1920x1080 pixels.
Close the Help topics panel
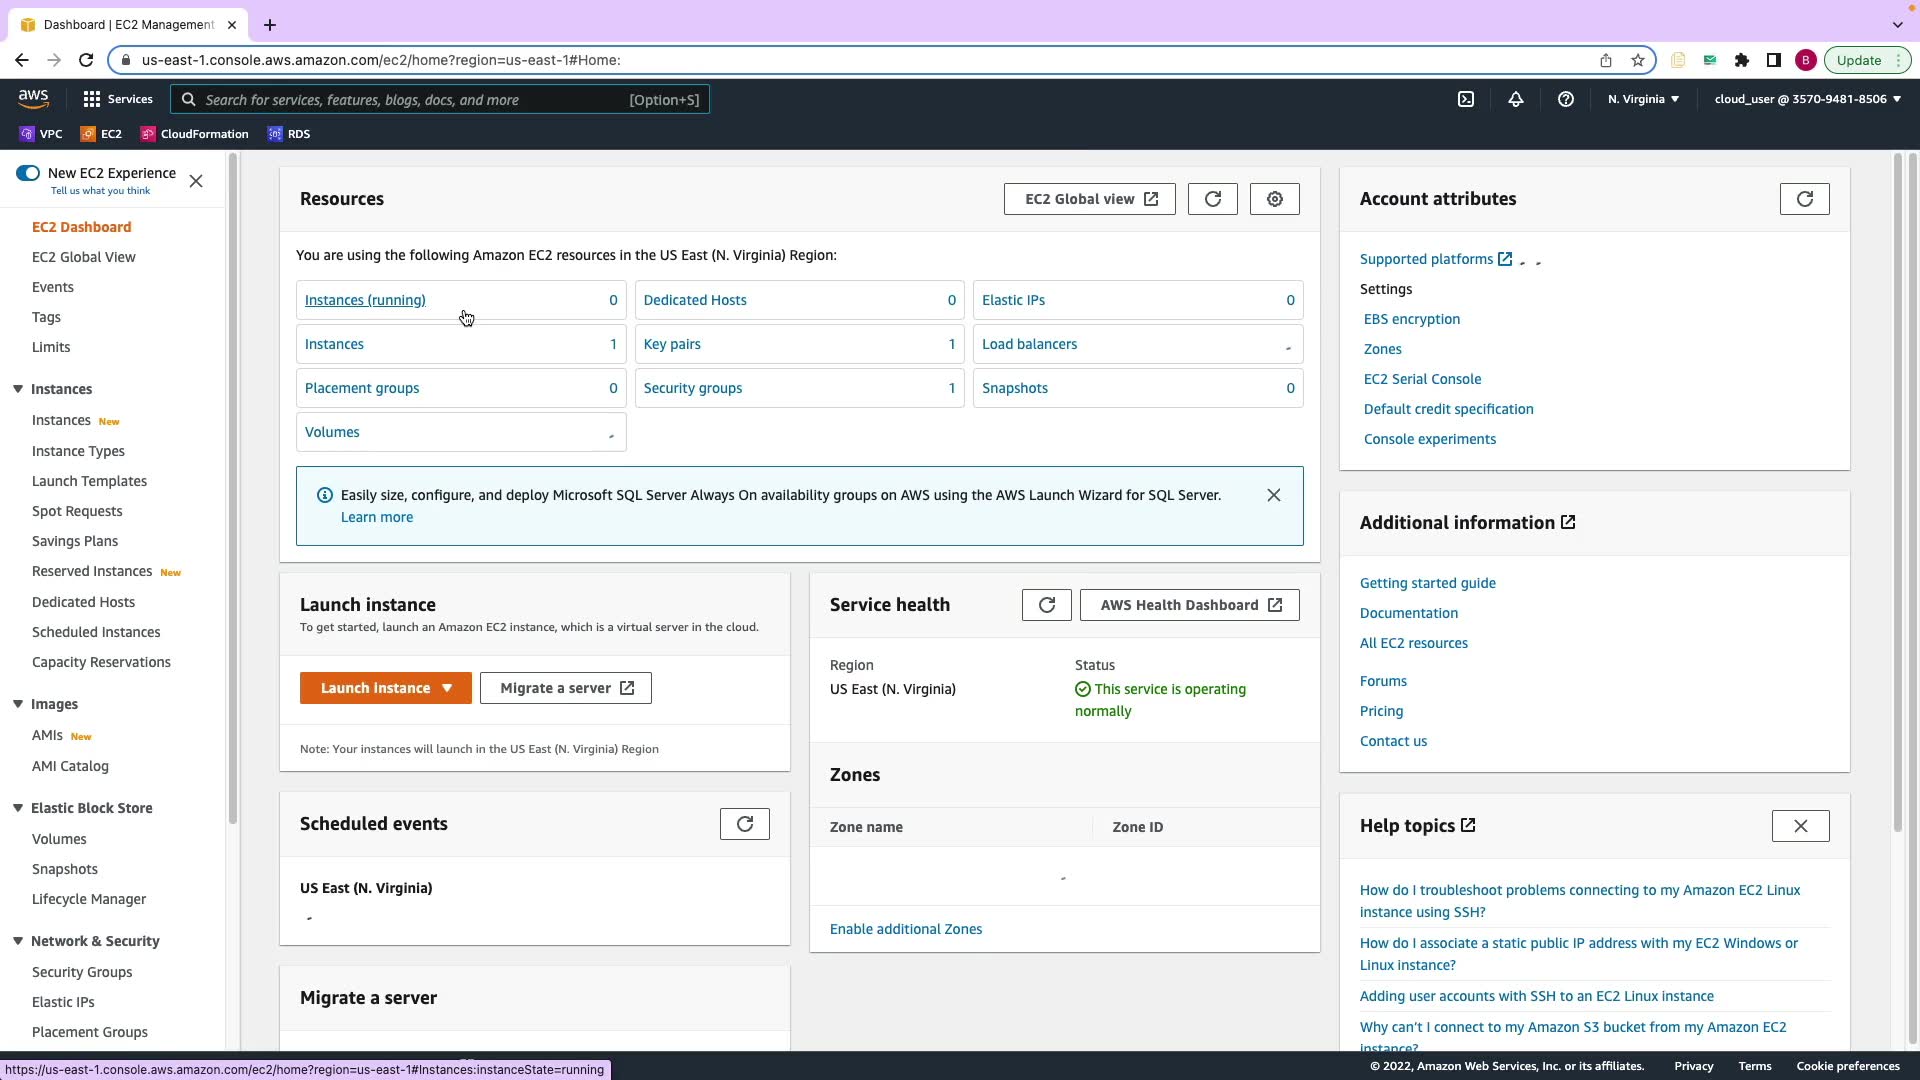click(1800, 826)
